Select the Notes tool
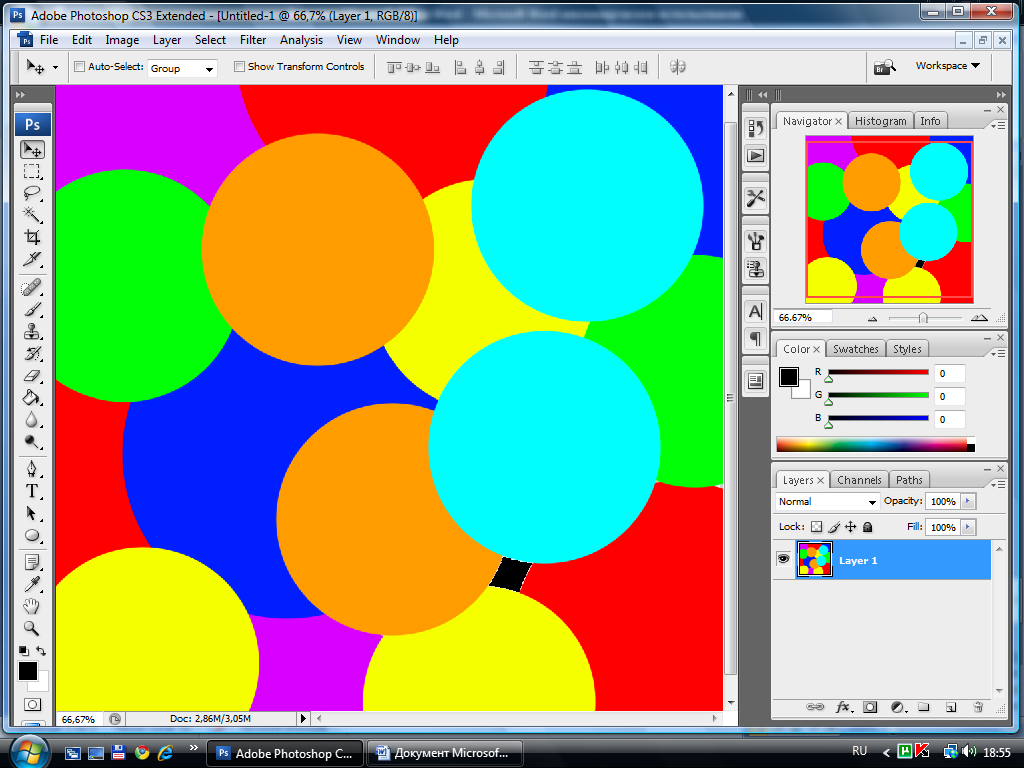The height and width of the screenshot is (768, 1024). [32, 562]
